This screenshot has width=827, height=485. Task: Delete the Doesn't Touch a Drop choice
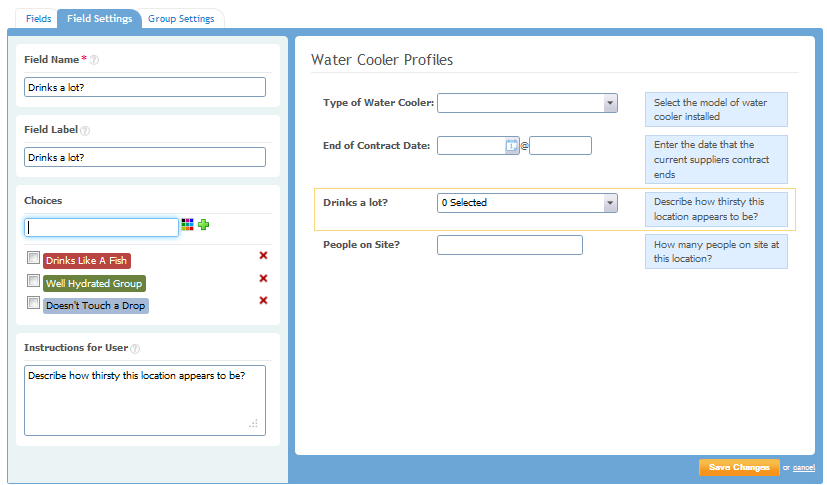click(x=263, y=301)
